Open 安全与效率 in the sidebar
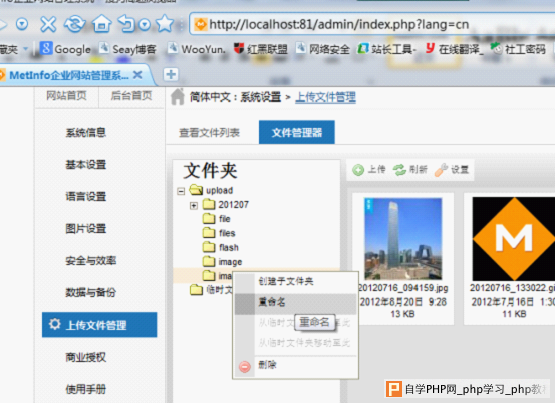 [x=91, y=261]
